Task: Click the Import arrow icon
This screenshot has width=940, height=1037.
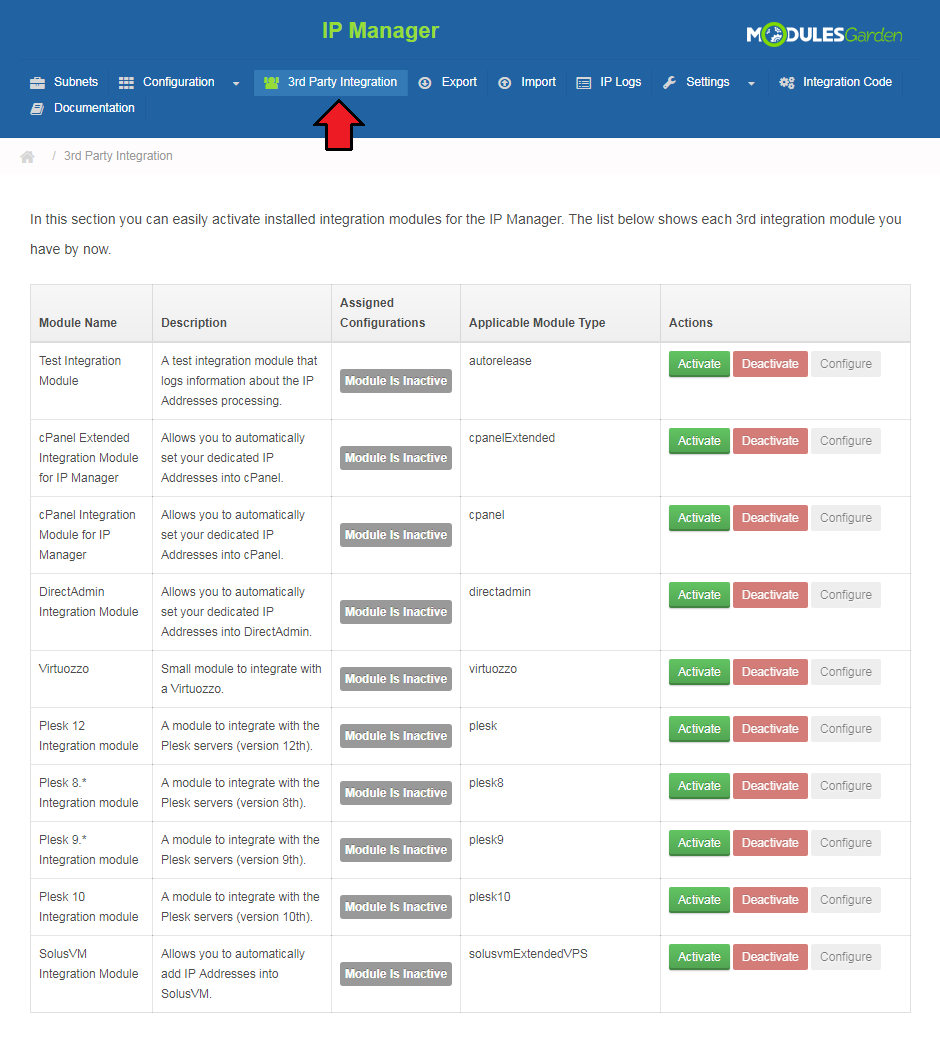Action: tap(505, 83)
